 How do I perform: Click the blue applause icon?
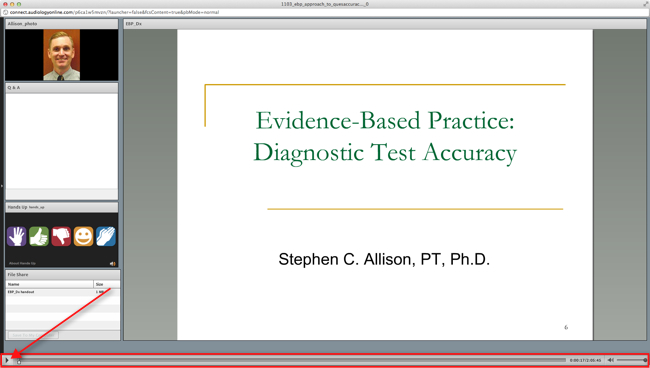[106, 237]
